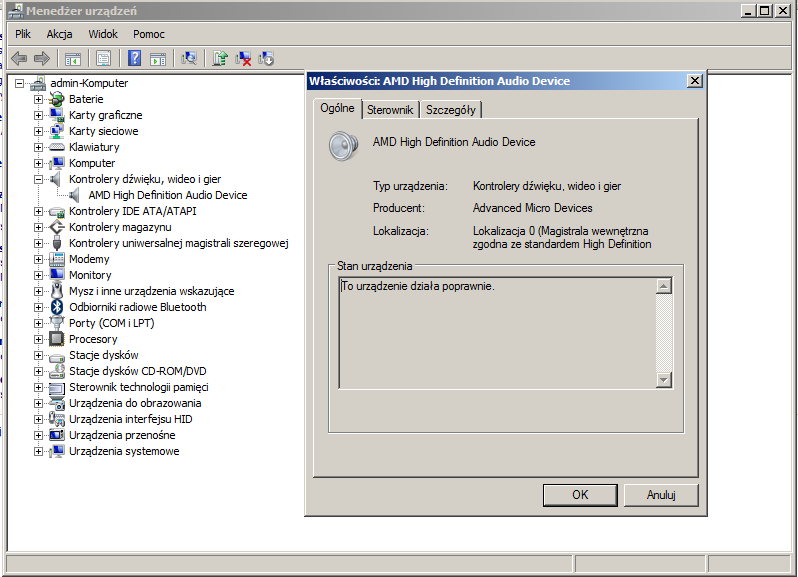The height and width of the screenshot is (577, 798).
Task: Confirm dialog with OK button
Action: point(580,495)
